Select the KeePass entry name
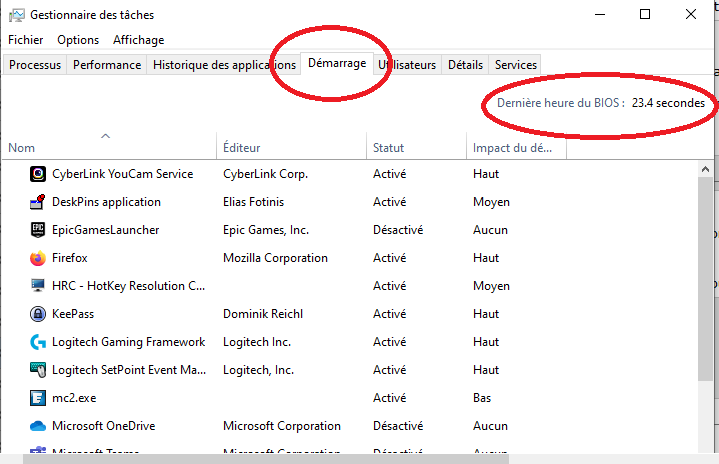The image size is (719, 464). 73,314
